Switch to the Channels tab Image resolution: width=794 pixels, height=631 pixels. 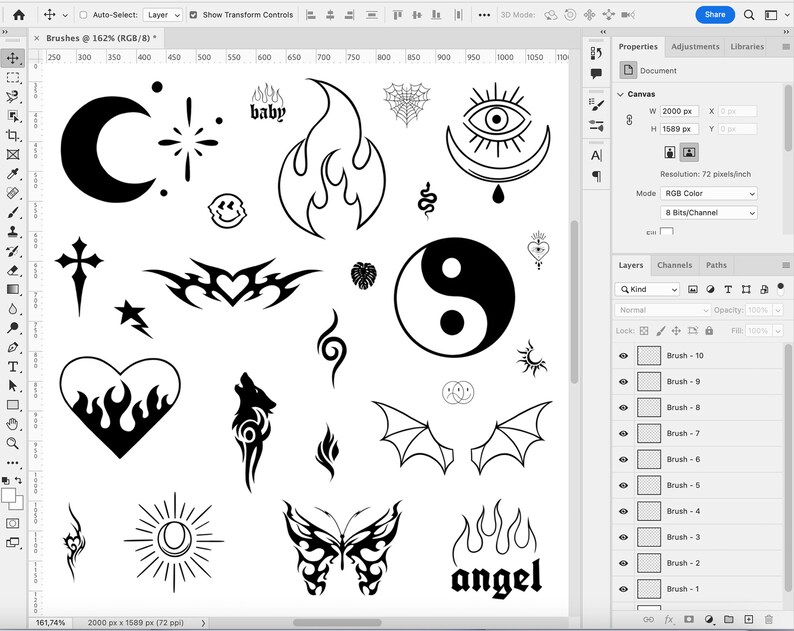674,265
